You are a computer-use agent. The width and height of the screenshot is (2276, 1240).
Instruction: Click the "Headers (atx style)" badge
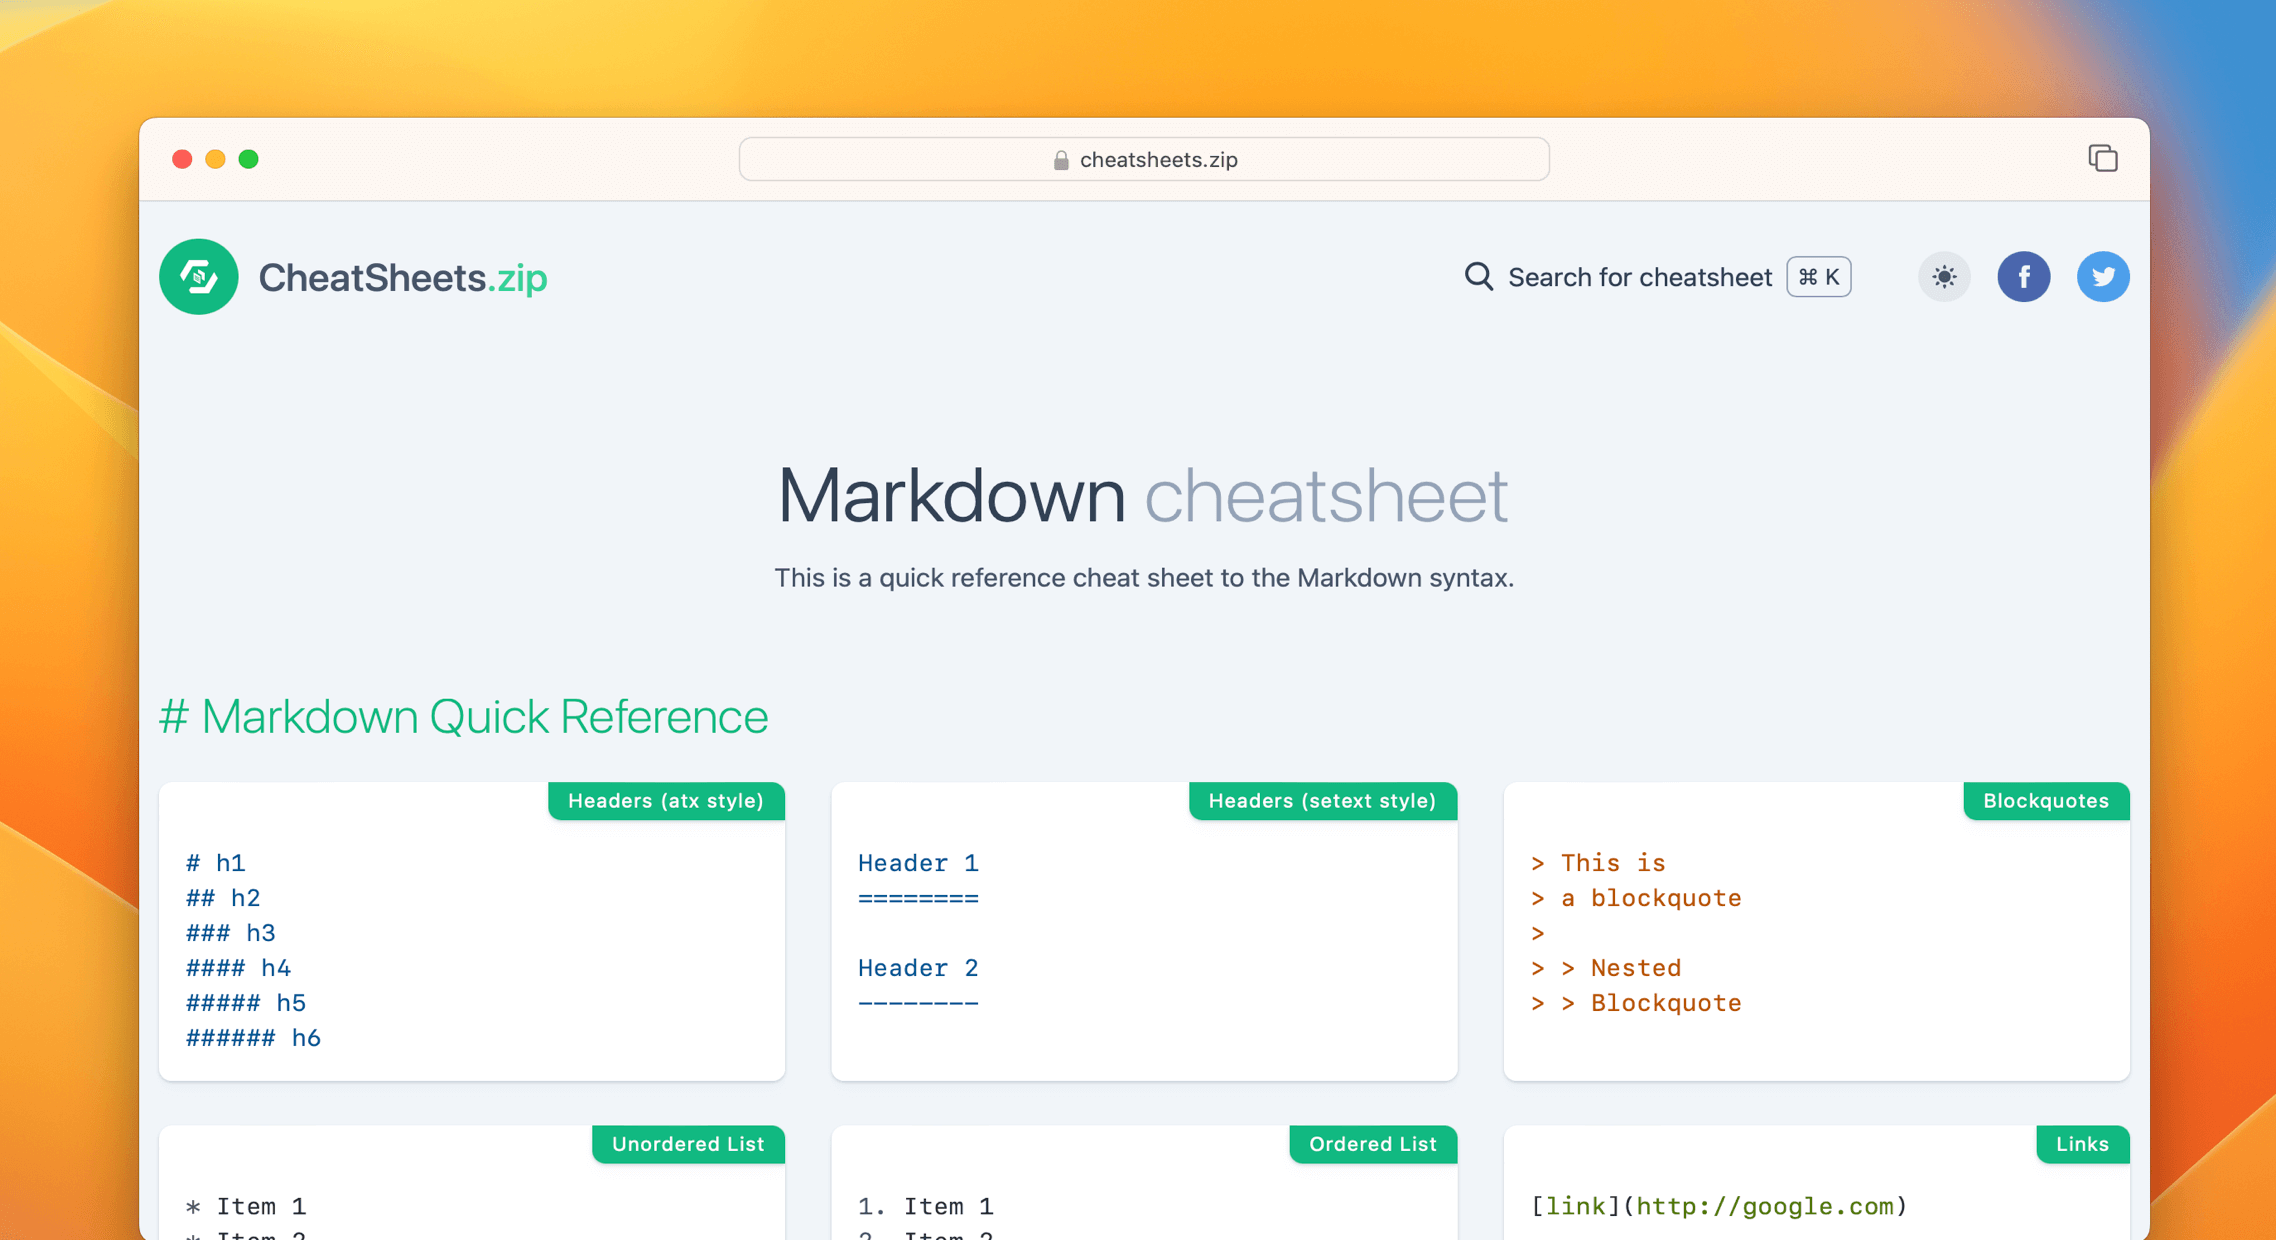pos(666,801)
